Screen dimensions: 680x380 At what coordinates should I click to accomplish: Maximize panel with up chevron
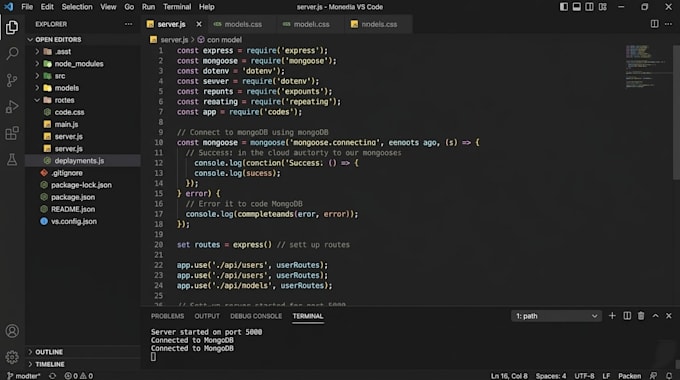coord(655,316)
